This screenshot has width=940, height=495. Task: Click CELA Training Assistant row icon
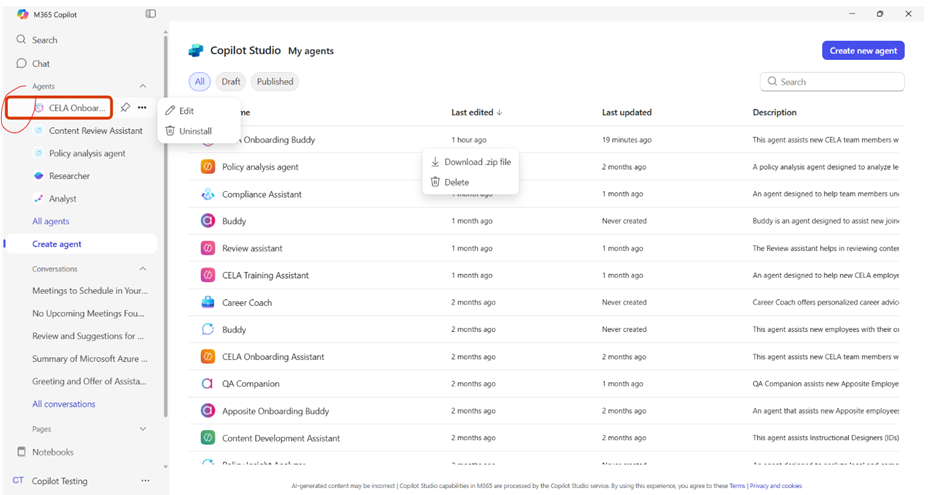[207, 275]
